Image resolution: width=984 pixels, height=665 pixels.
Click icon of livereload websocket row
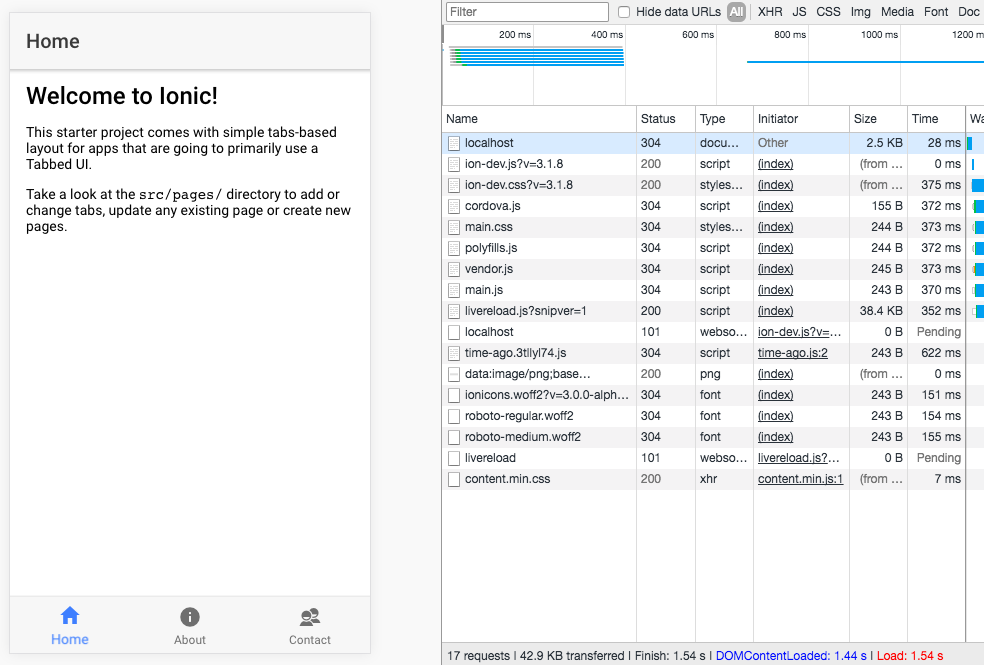click(x=454, y=459)
